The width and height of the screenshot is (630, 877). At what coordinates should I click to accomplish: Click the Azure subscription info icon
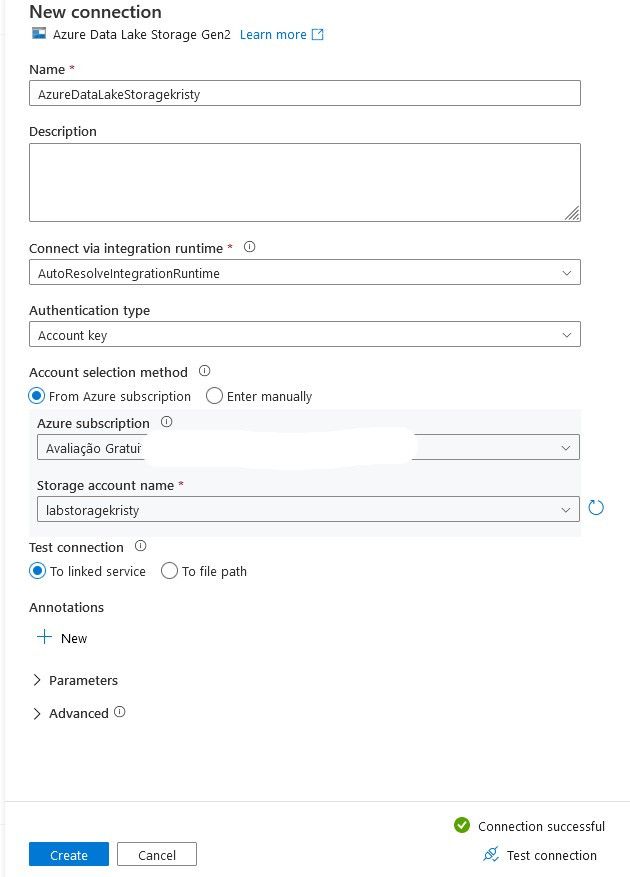(166, 422)
